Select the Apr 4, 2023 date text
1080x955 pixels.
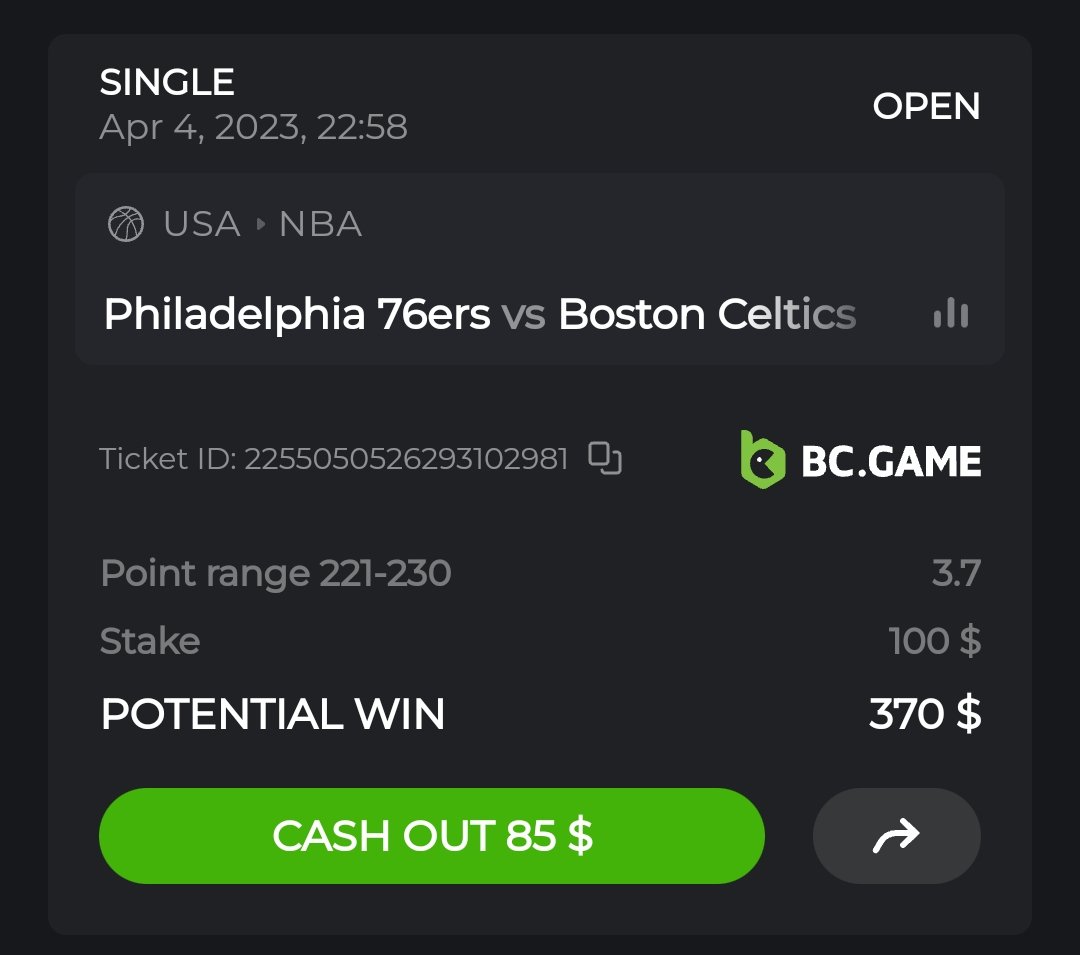click(253, 128)
